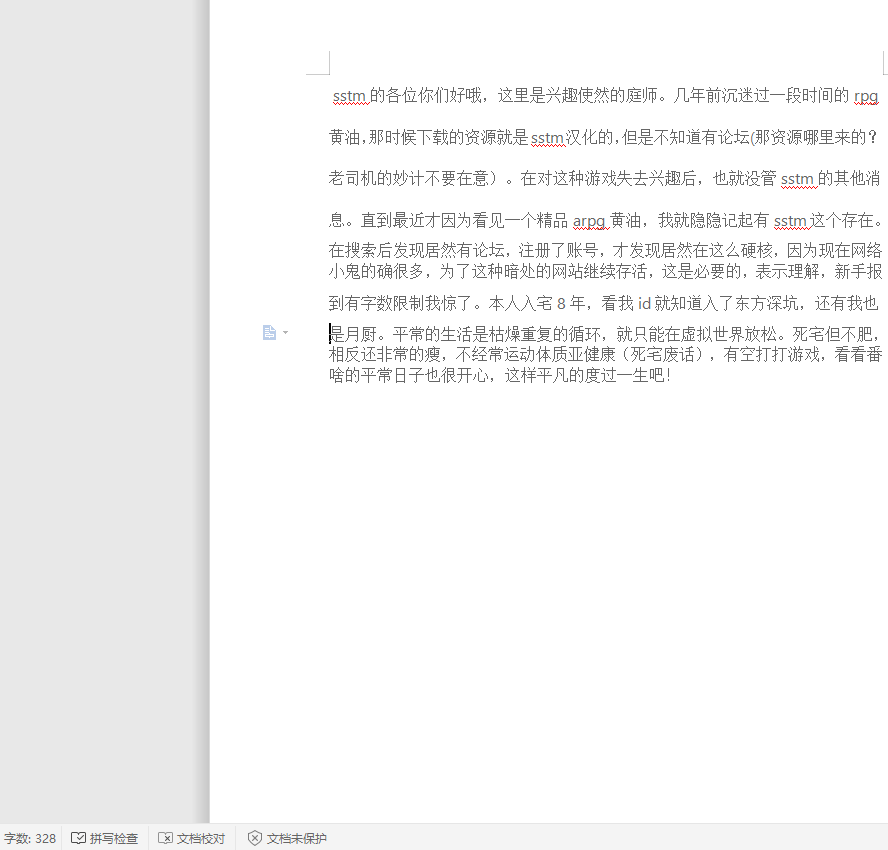Screen dimensions: 888x850
Task: Click the line starting '小鬼的确很多'
Action: pos(605,271)
